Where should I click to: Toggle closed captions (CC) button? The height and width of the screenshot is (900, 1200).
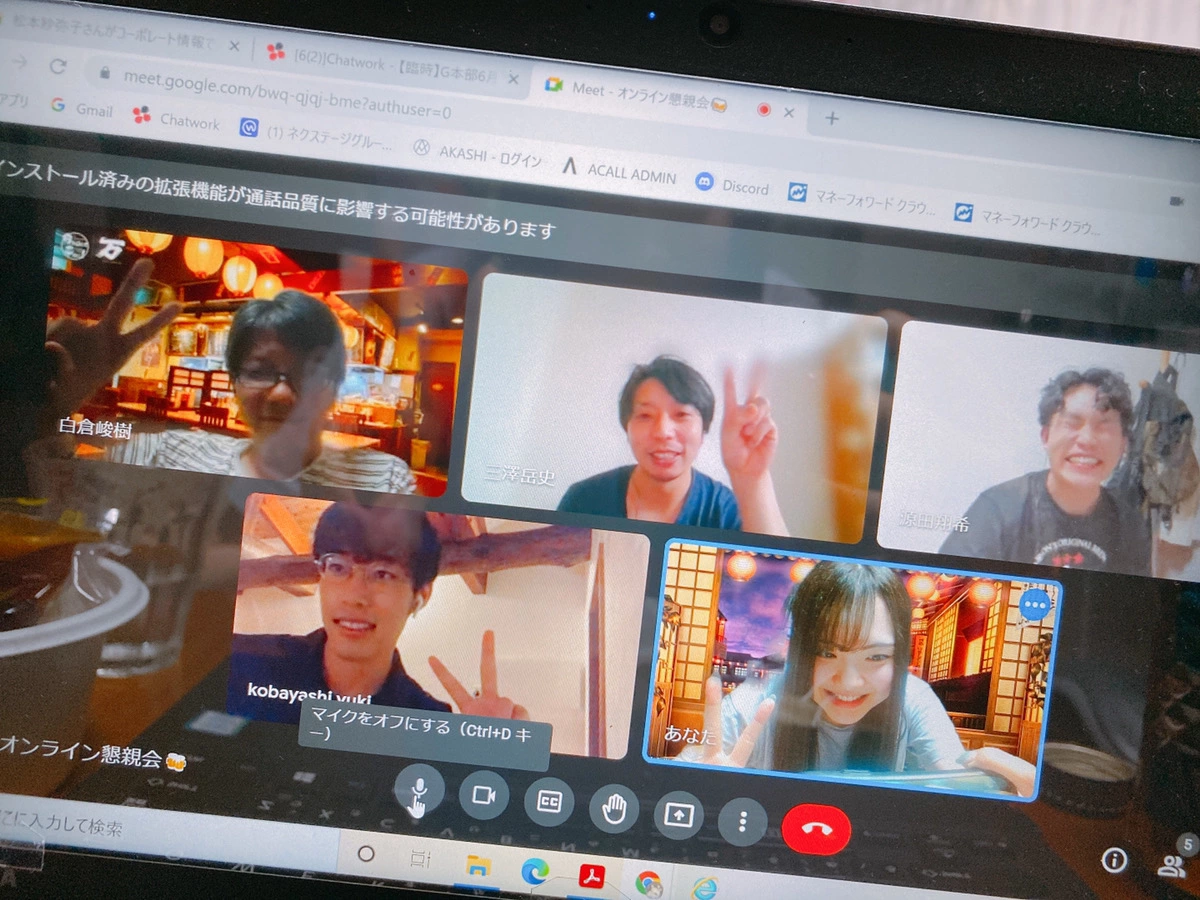pos(549,801)
